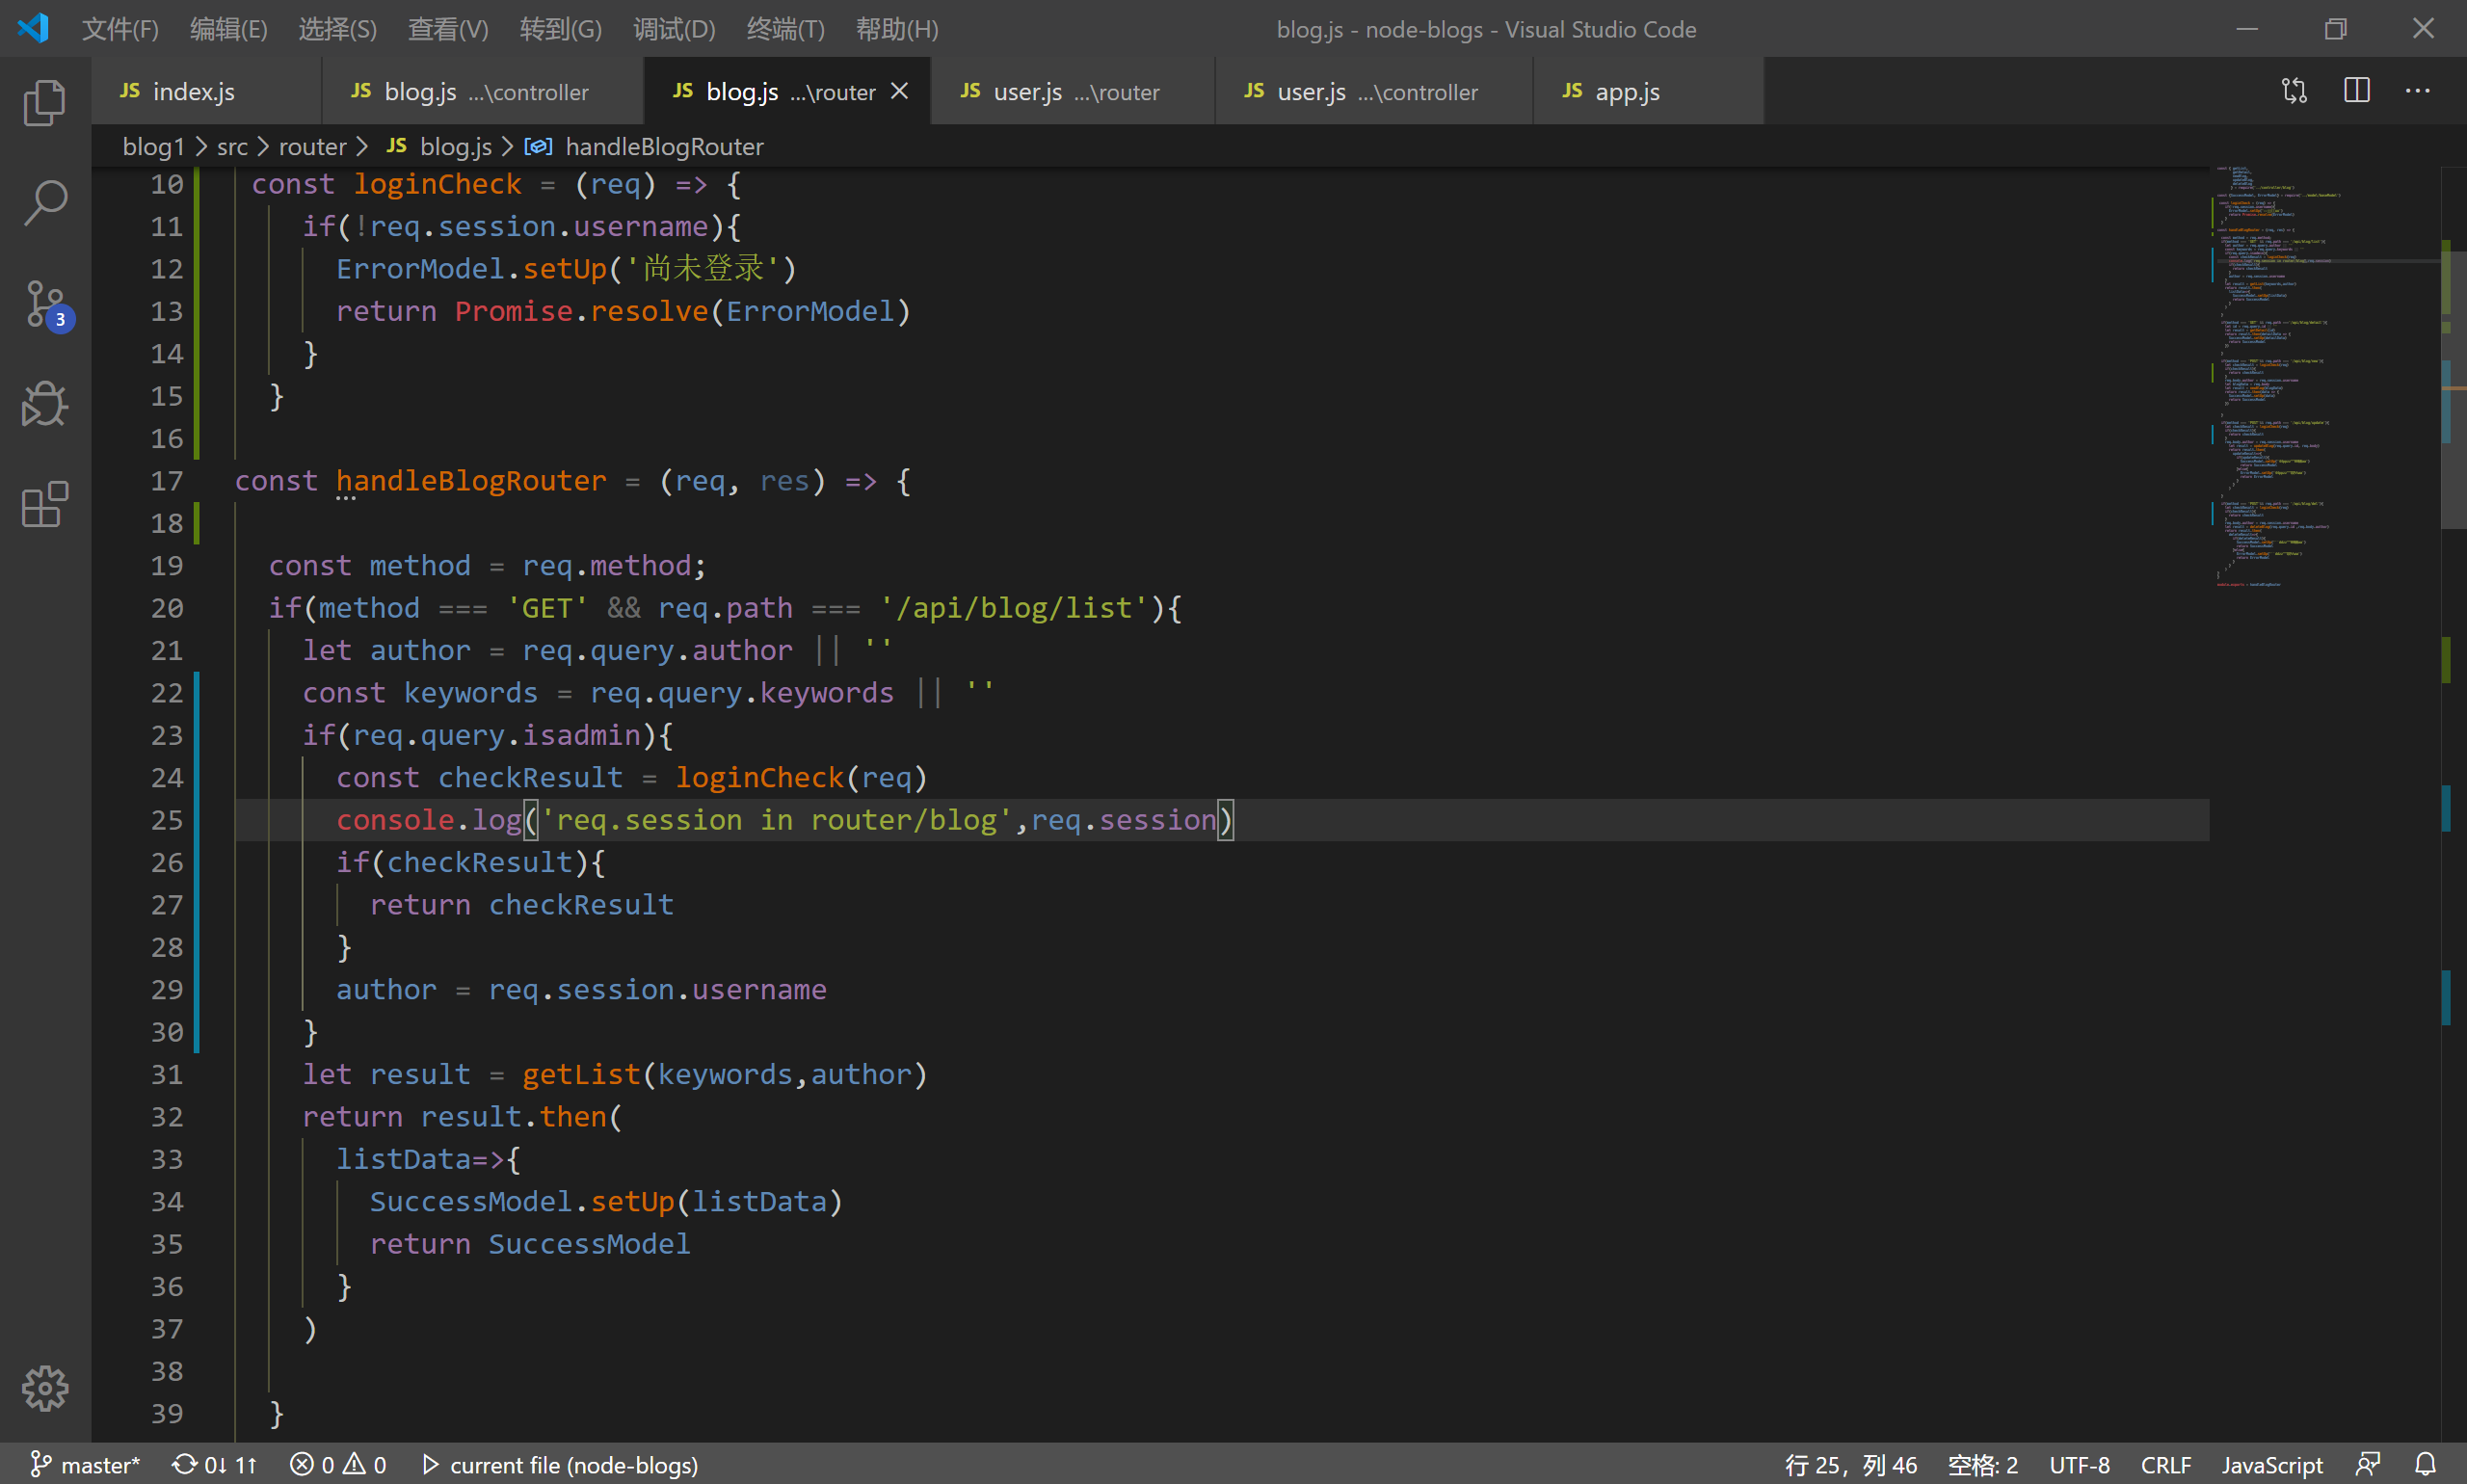The width and height of the screenshot is (2467, 1484).
Task: Open 调试(D) menu
Action: click(675, 29)
